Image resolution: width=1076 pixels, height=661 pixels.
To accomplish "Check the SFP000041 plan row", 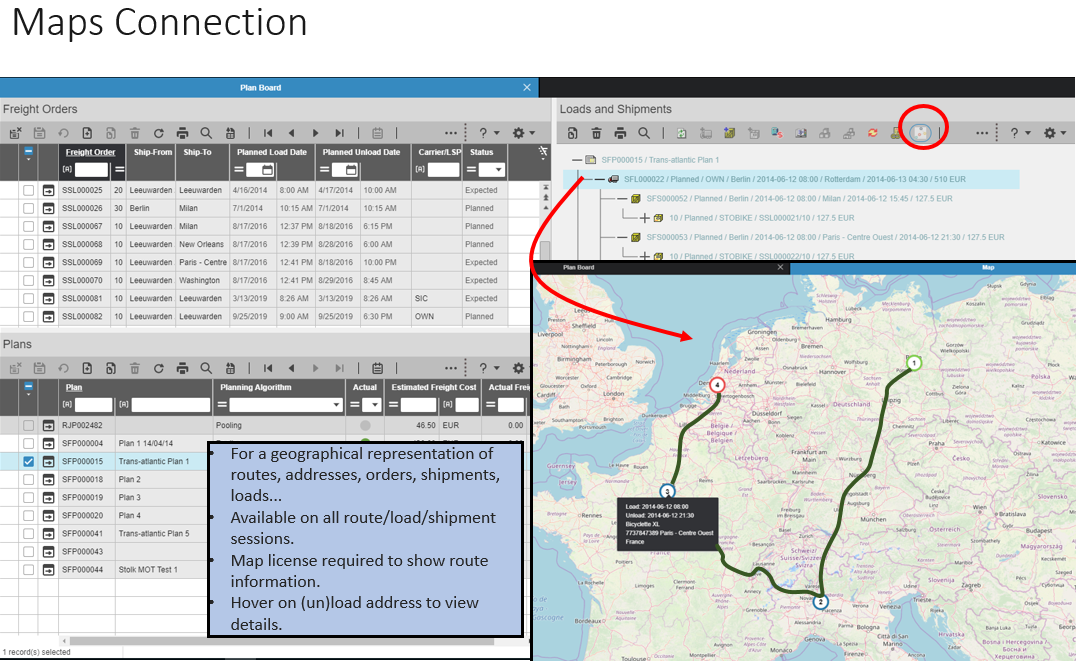I will 28,533.
